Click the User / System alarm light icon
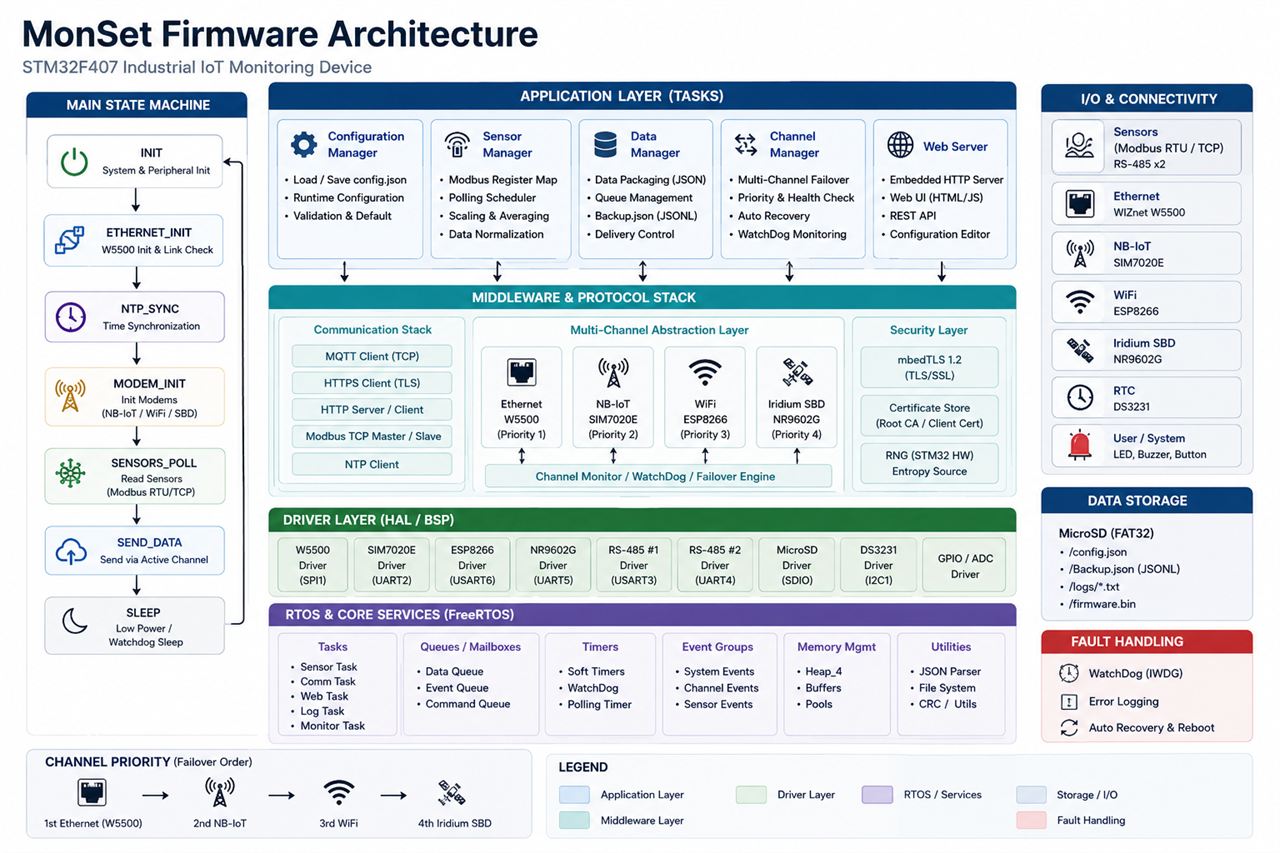 [1080, 445]
